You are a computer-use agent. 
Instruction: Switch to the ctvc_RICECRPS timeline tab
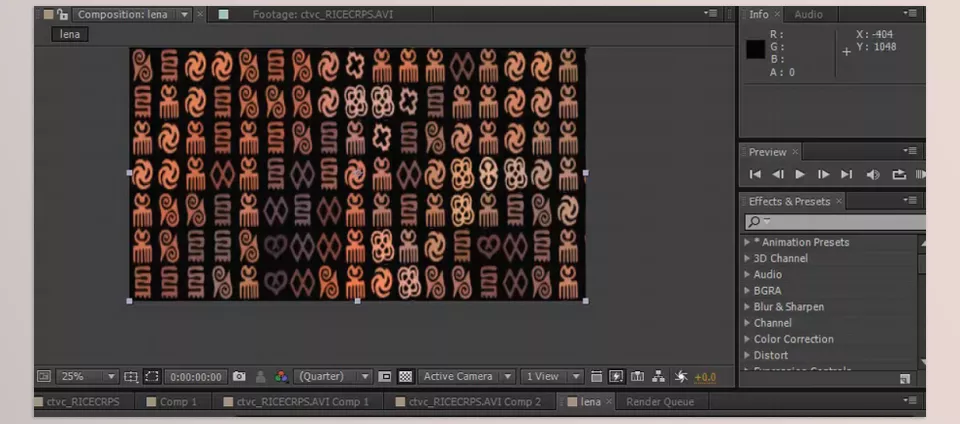(82, 402)
